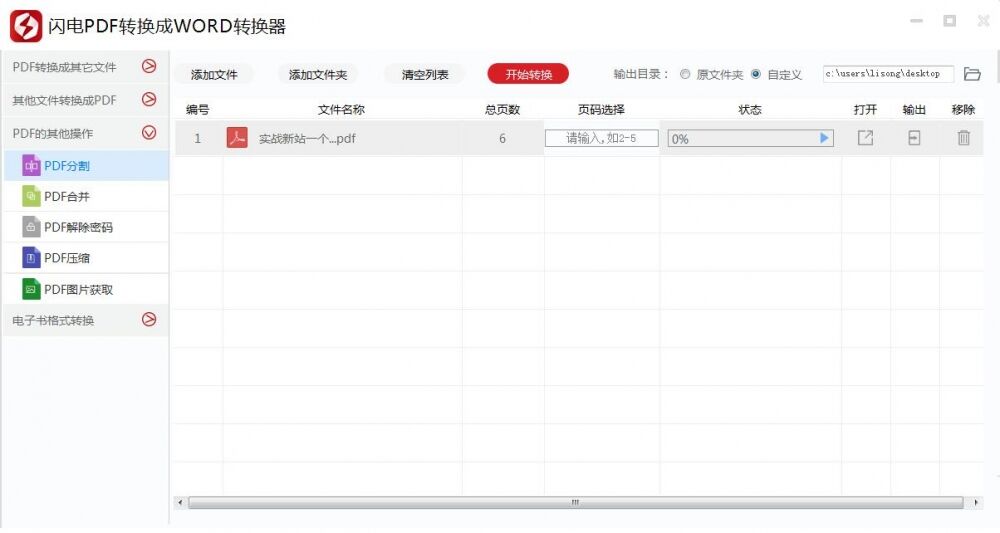Select PDF压缩 in the sidebar

tap(86, 258)
